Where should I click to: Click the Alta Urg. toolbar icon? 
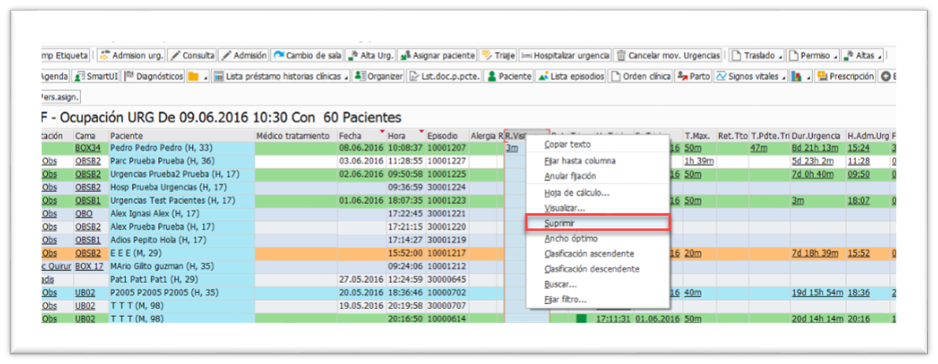370,56
